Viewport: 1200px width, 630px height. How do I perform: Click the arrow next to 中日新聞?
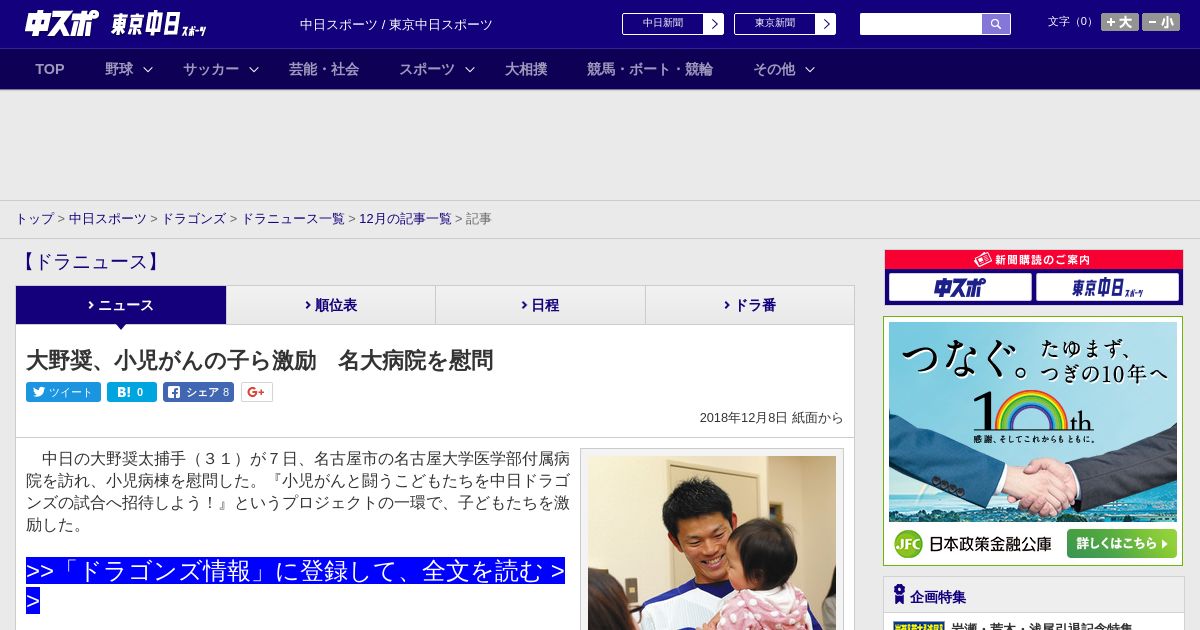pos(714,24)
